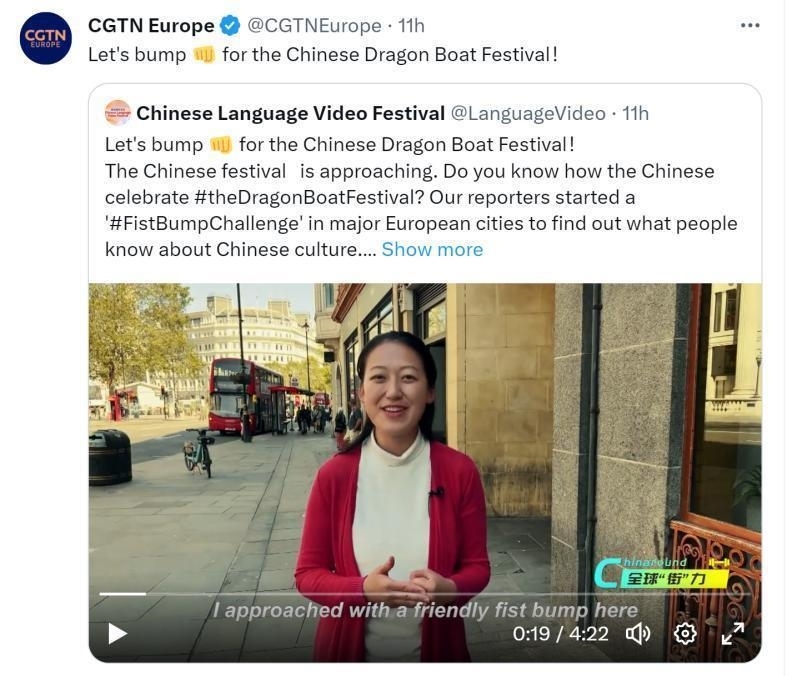Screen dimensions: 792x676
Task: Click the video progress bar
Action: click(x=424, y=594)
